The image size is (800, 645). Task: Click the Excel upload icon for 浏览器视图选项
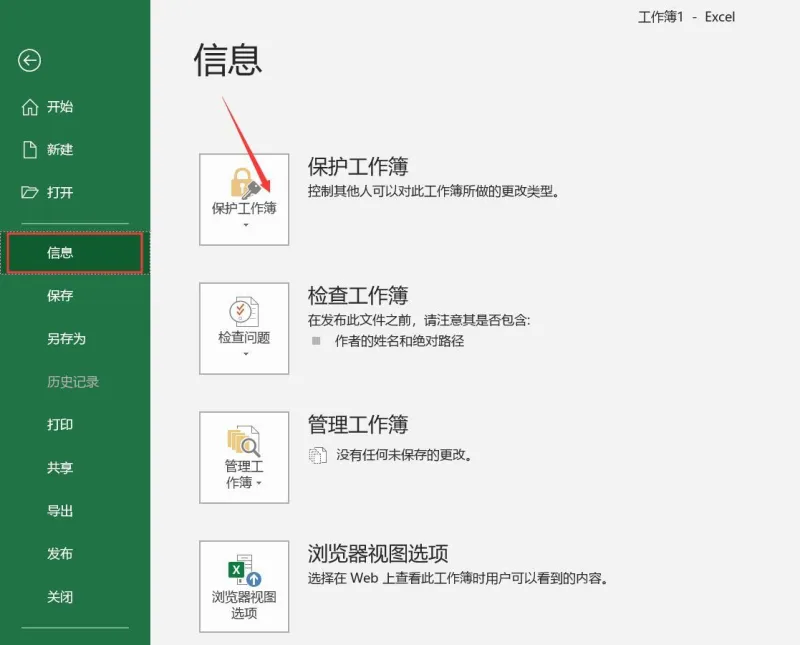coord(244,570)
